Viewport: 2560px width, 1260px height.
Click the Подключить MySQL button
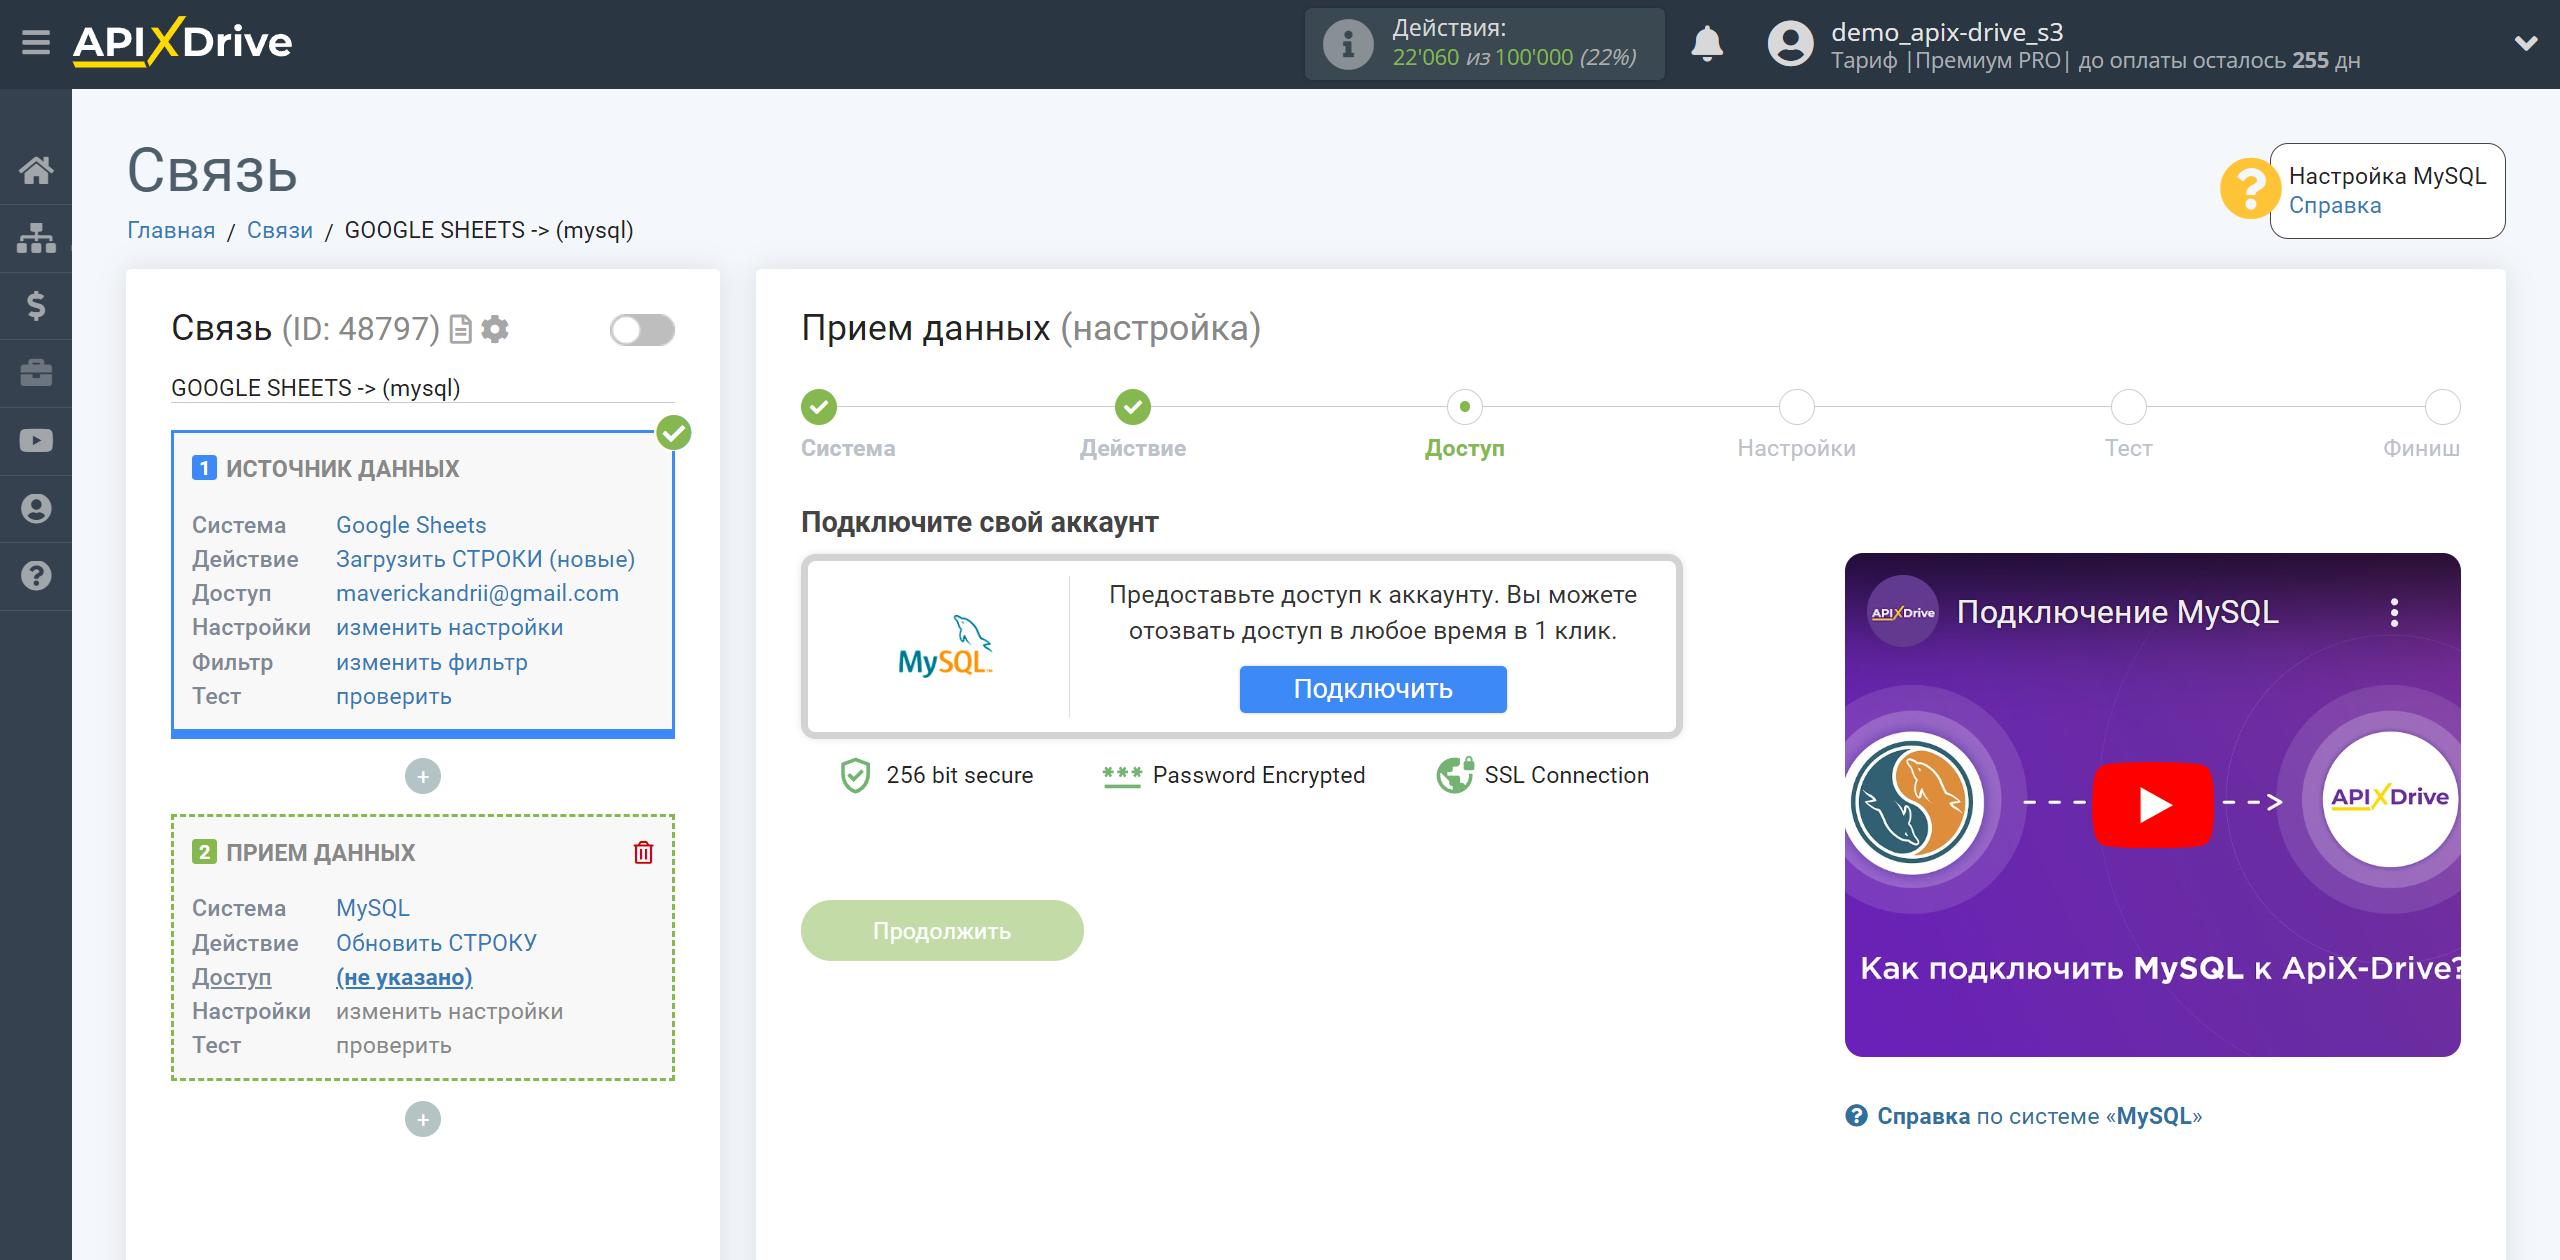pos(1370,687)
